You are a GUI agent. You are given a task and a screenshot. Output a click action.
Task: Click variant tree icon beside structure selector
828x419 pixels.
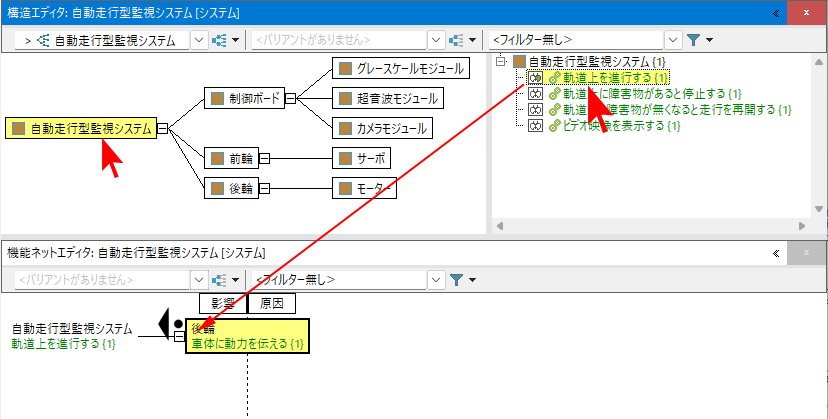click(x=222, y=40)
